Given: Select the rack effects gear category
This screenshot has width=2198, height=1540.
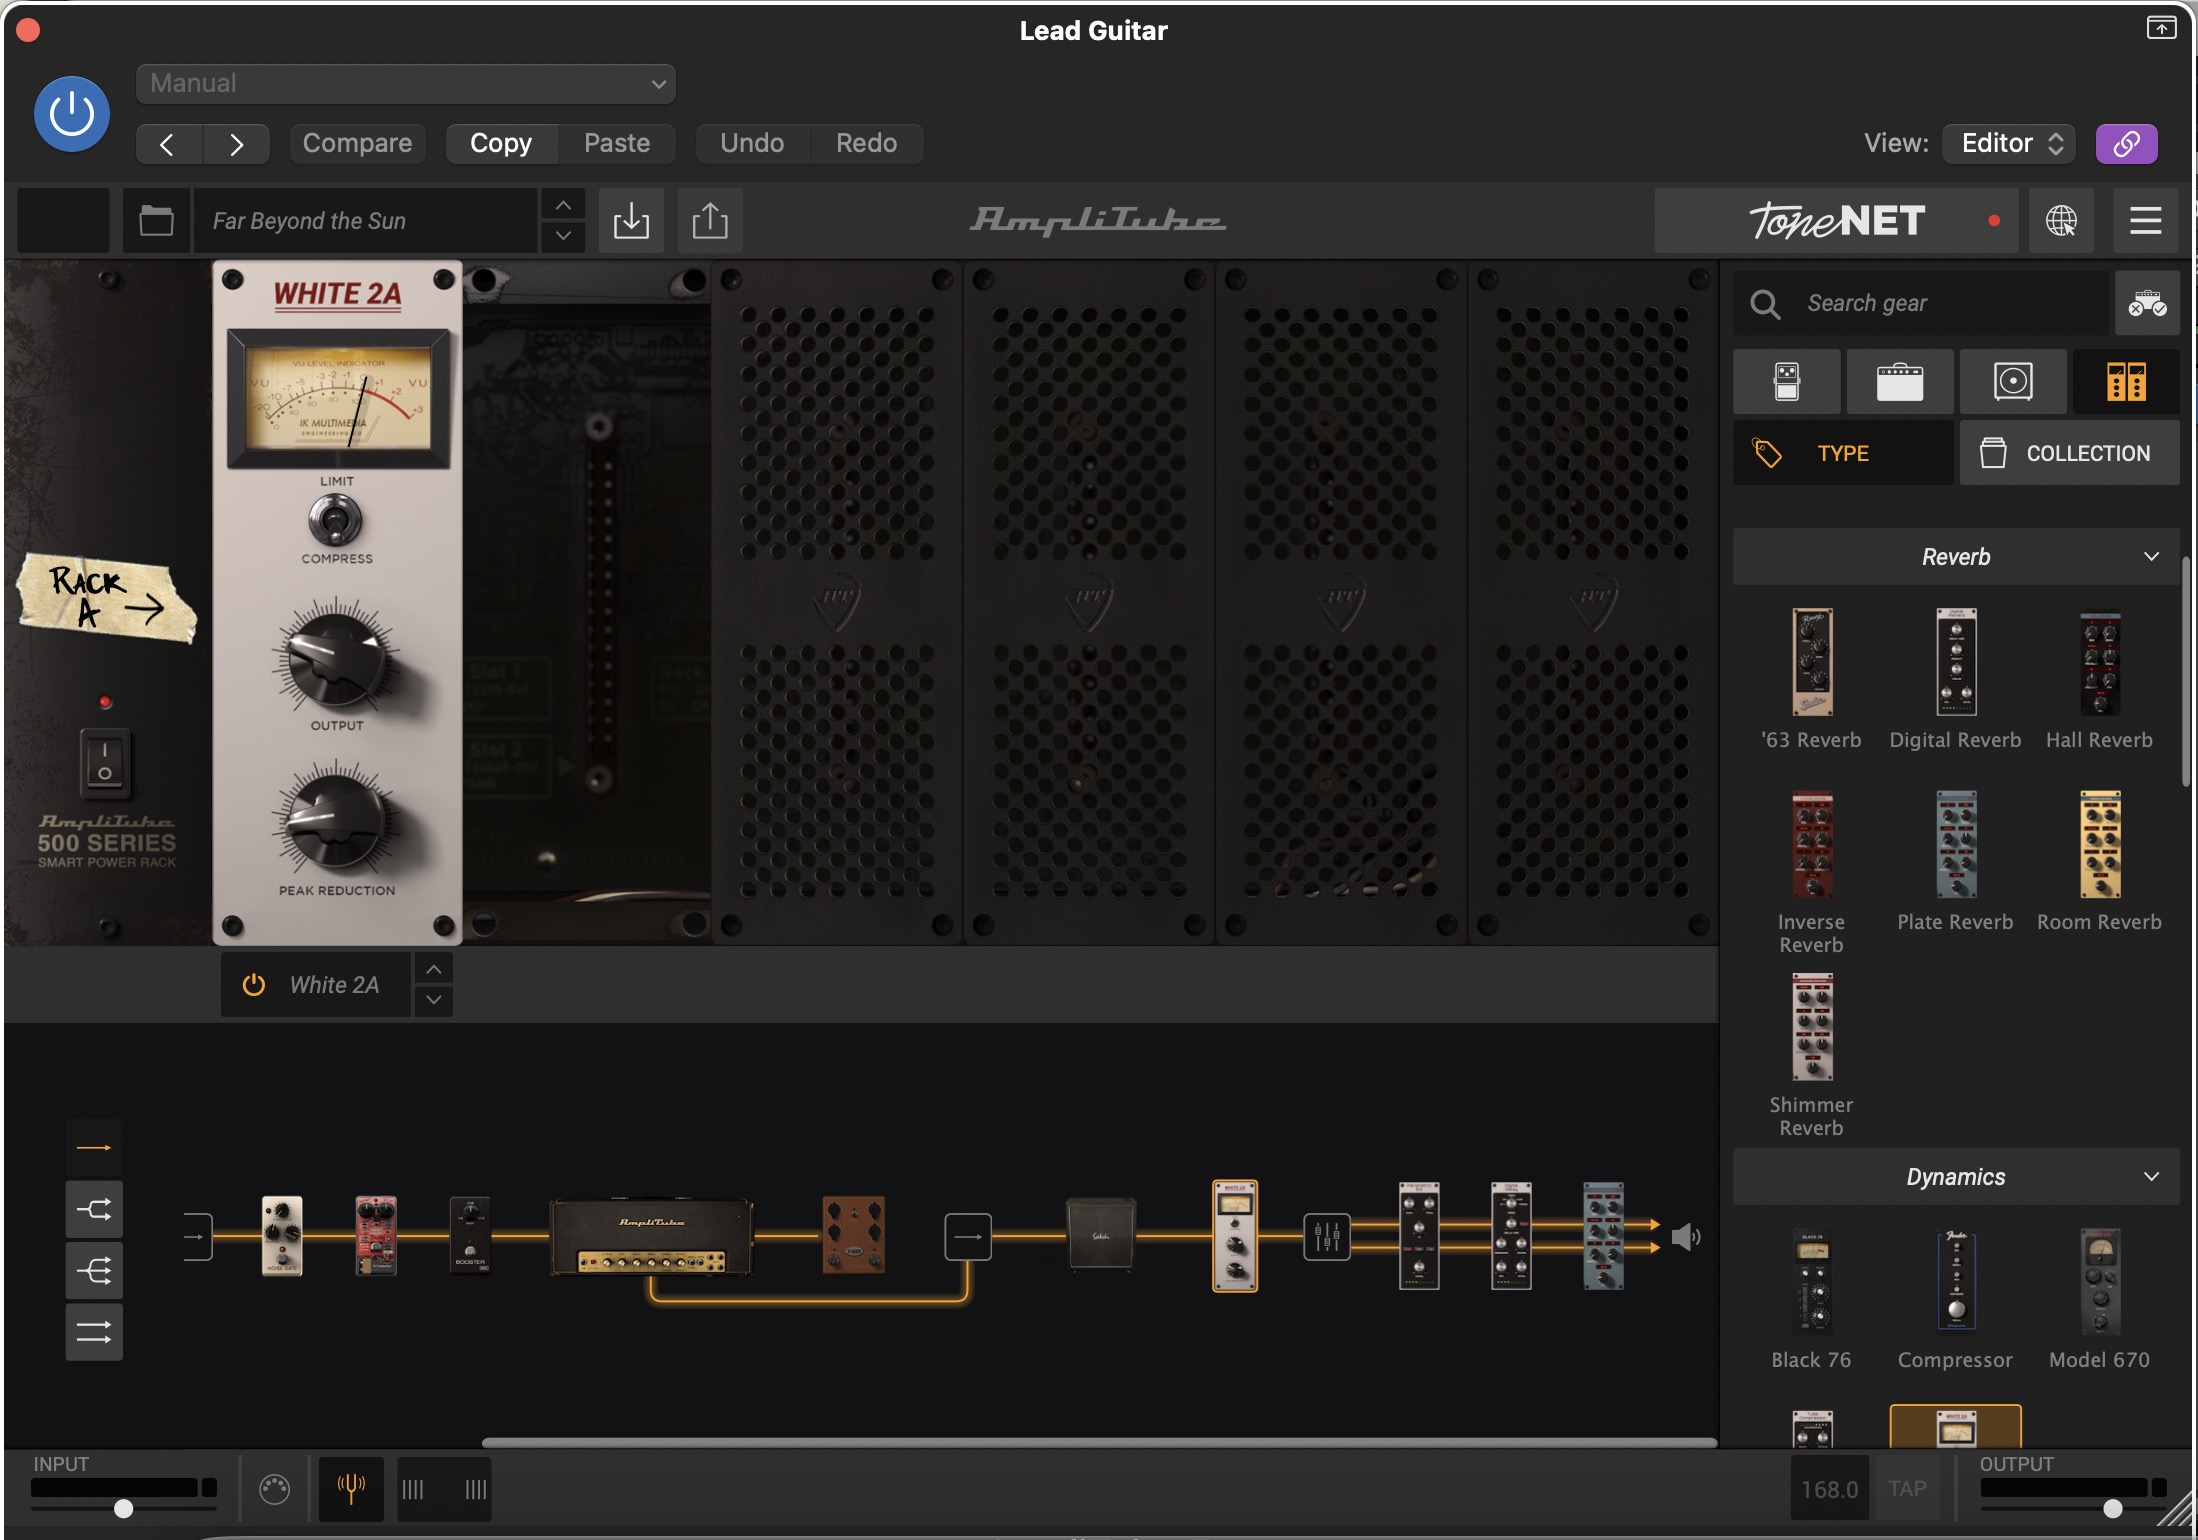Looking at the screenshot, I should (x=2126, y=382).
